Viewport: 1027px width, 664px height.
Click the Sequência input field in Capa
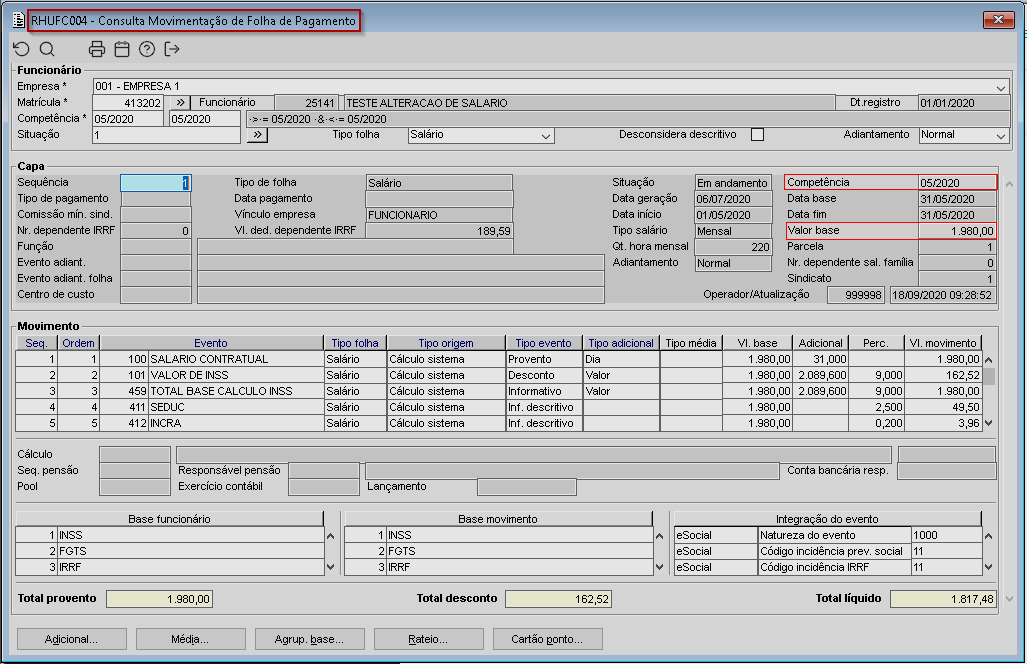[155, 183]
